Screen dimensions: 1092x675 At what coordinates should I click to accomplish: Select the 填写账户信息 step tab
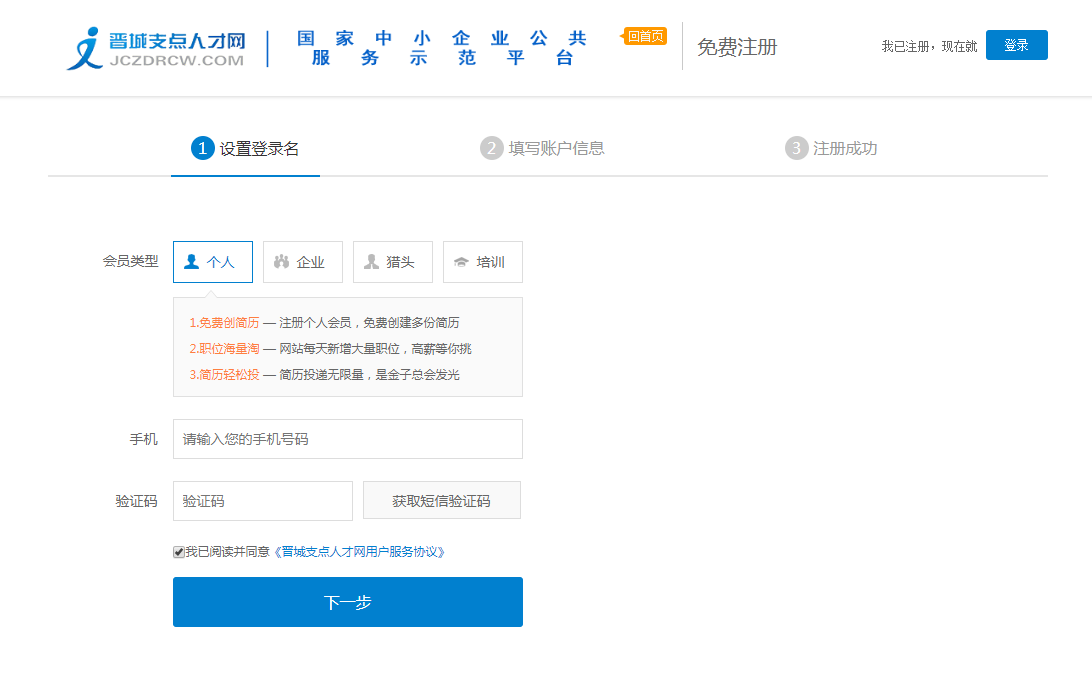click(x=543, y=148)
